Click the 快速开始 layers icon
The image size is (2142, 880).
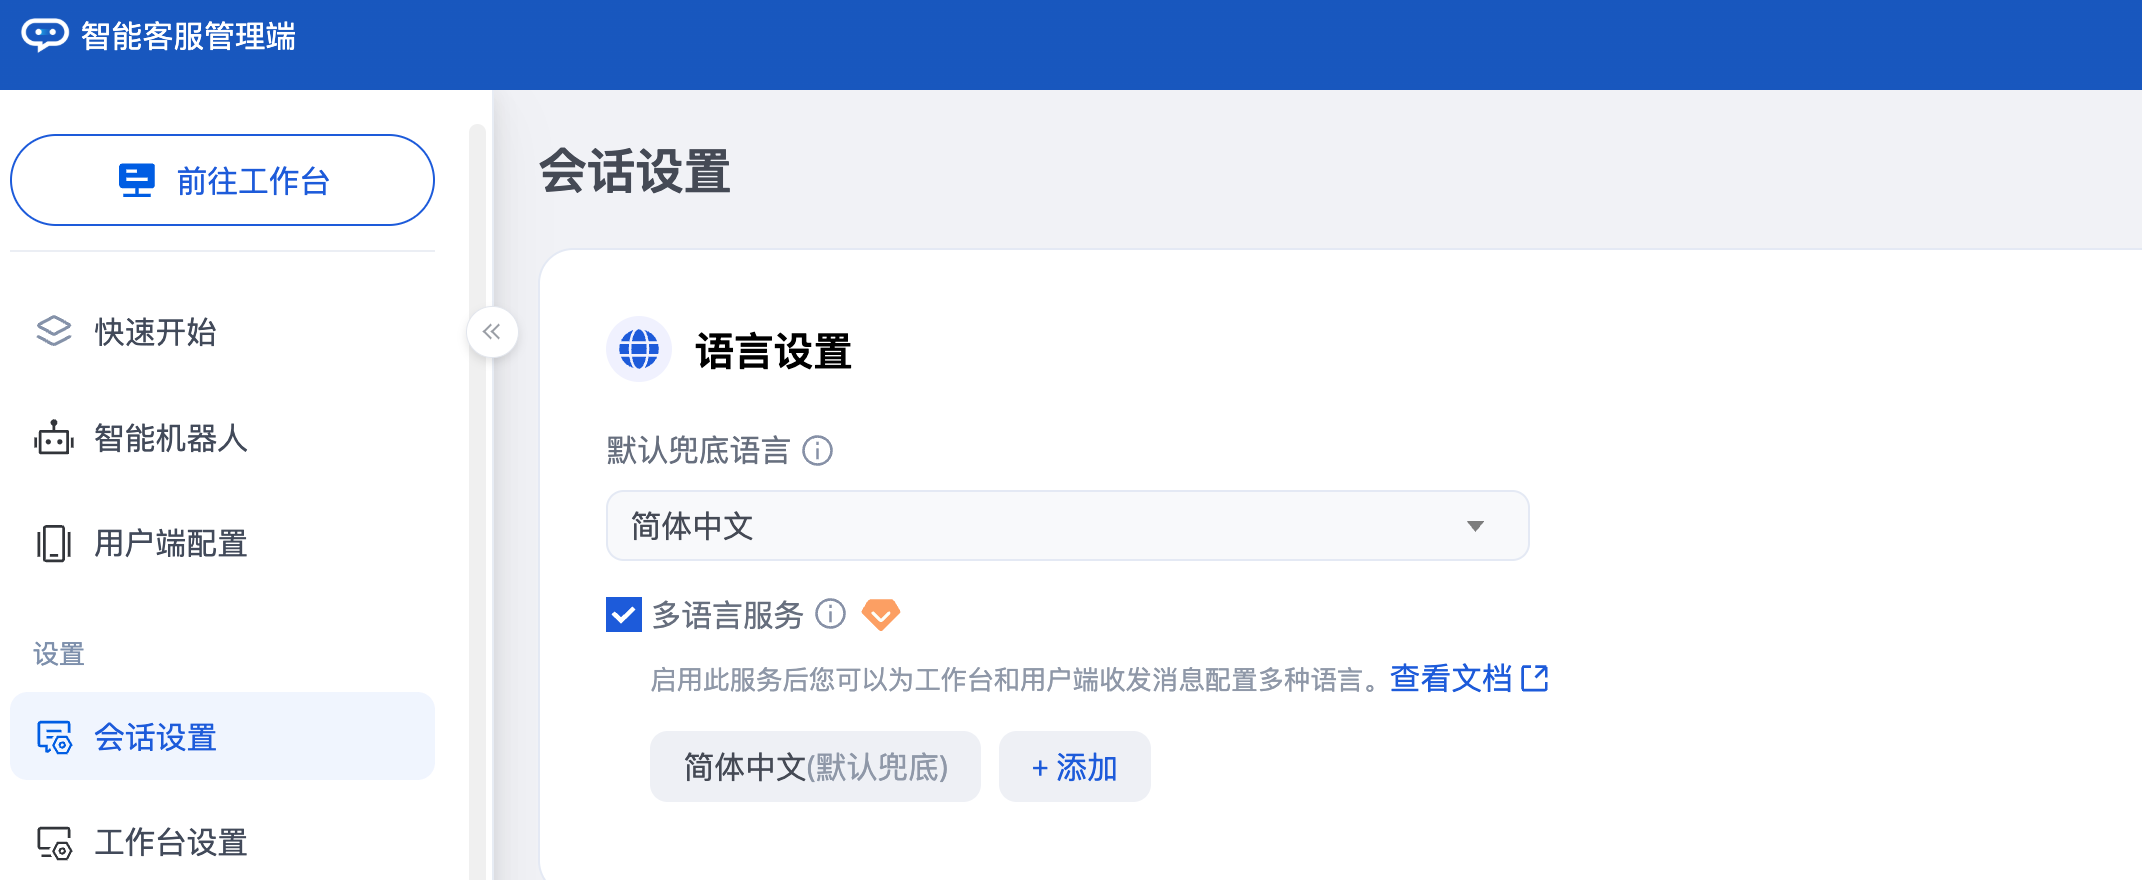point(54,332)
